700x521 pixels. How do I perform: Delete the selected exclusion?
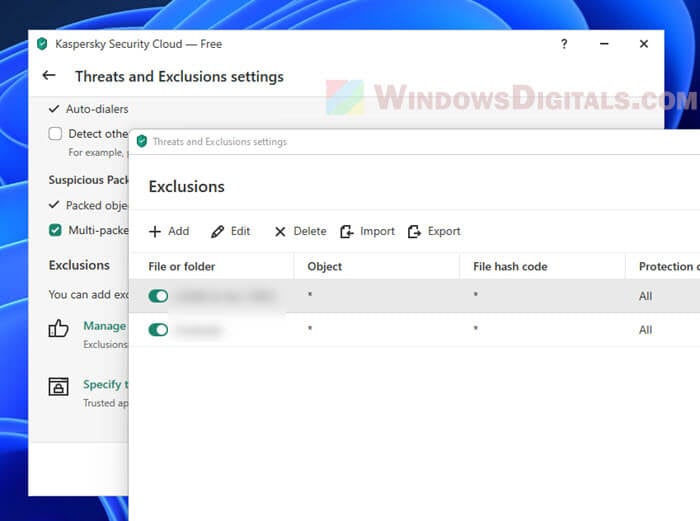300,231
